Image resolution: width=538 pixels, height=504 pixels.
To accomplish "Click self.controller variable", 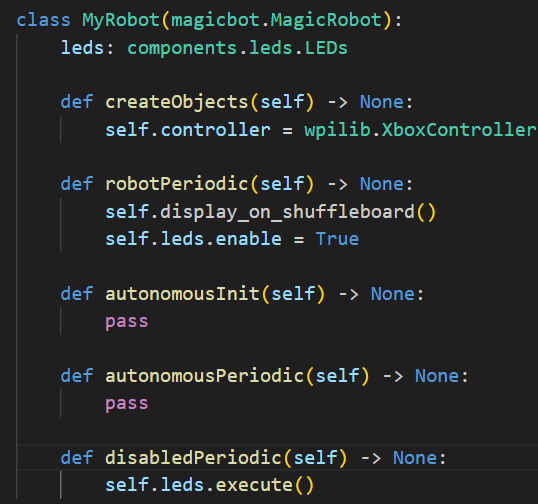I will click(x=188, y=130).
